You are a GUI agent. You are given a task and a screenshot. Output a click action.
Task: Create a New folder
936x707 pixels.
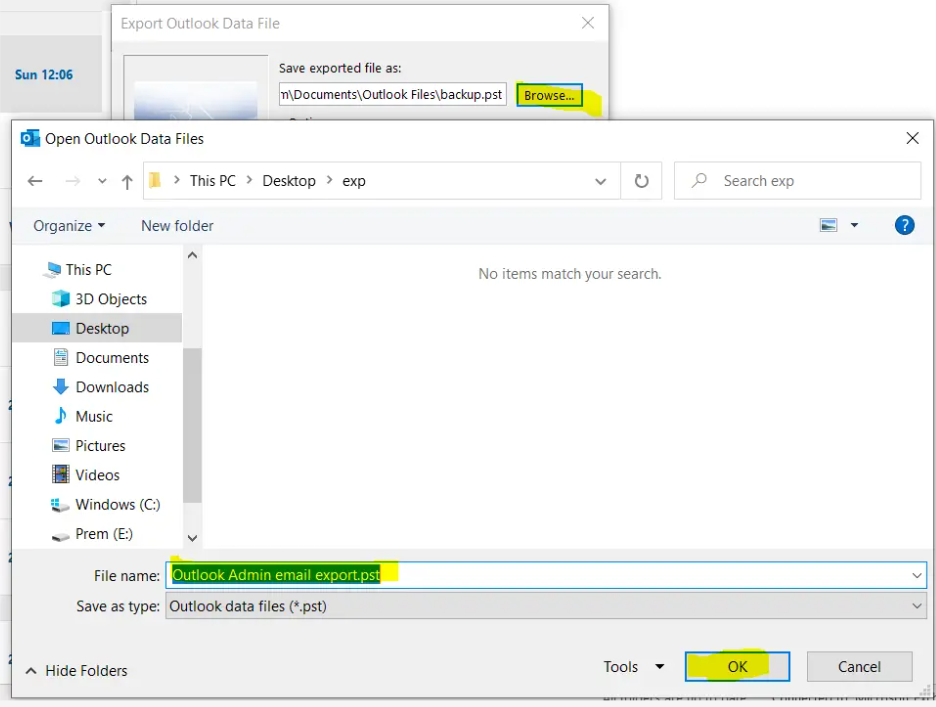tap(177, 226)
